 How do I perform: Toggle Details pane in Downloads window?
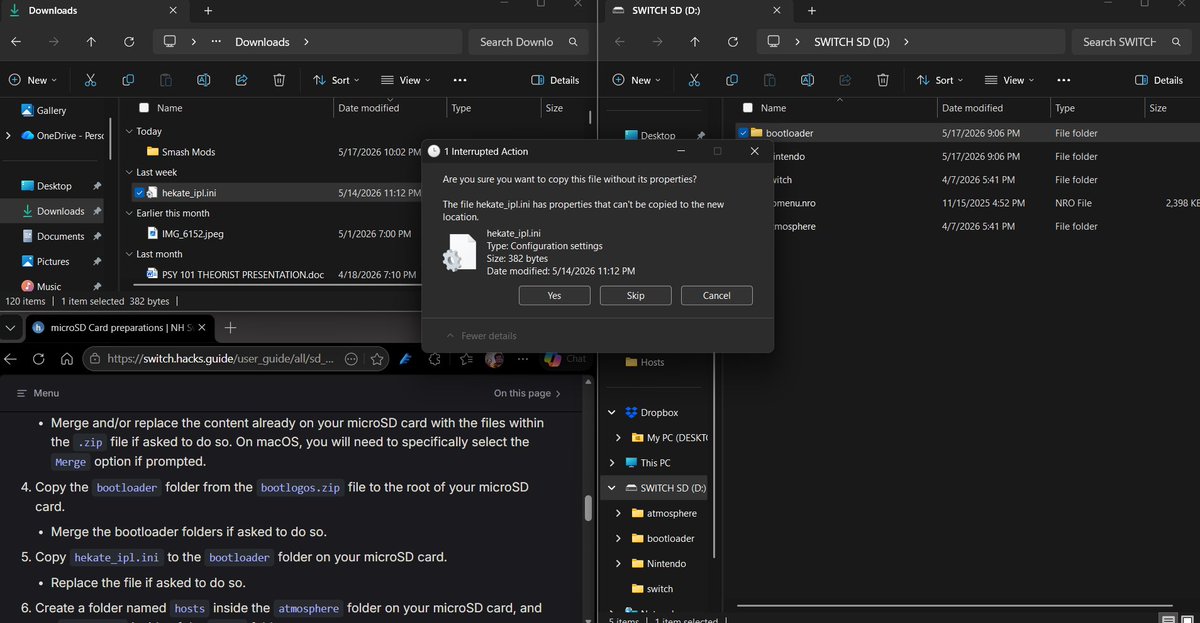pyautogui.click(x=555, y=80)
